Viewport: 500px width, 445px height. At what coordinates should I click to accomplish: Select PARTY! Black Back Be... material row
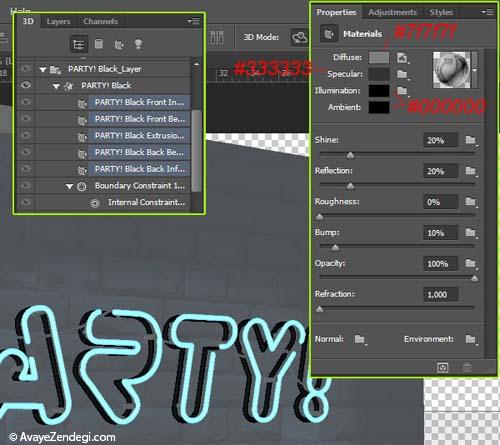tap(139, 152)
